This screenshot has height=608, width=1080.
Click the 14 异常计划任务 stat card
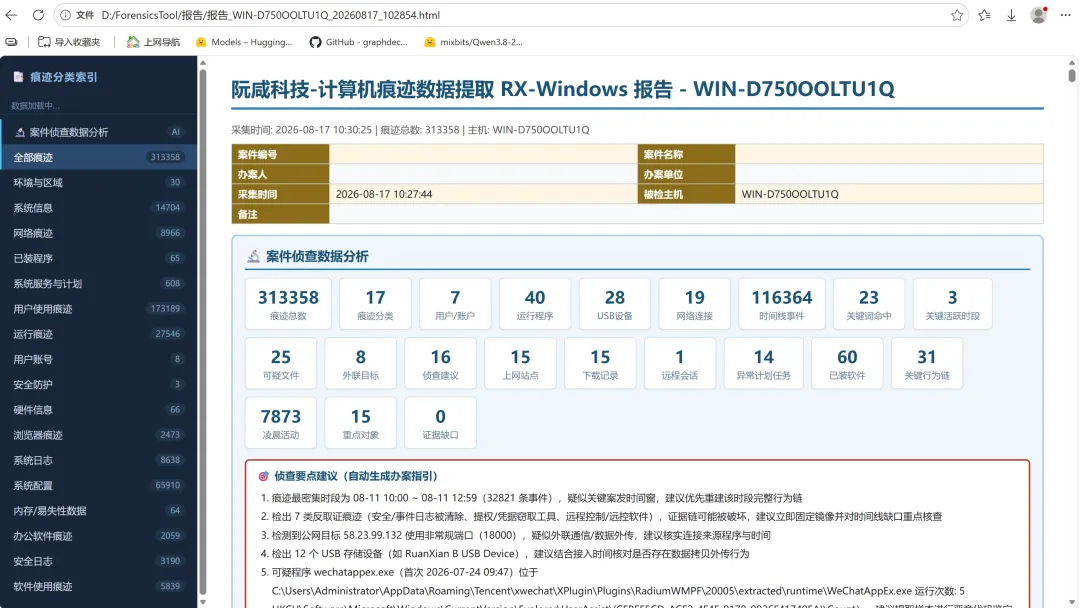coord(764,363)
